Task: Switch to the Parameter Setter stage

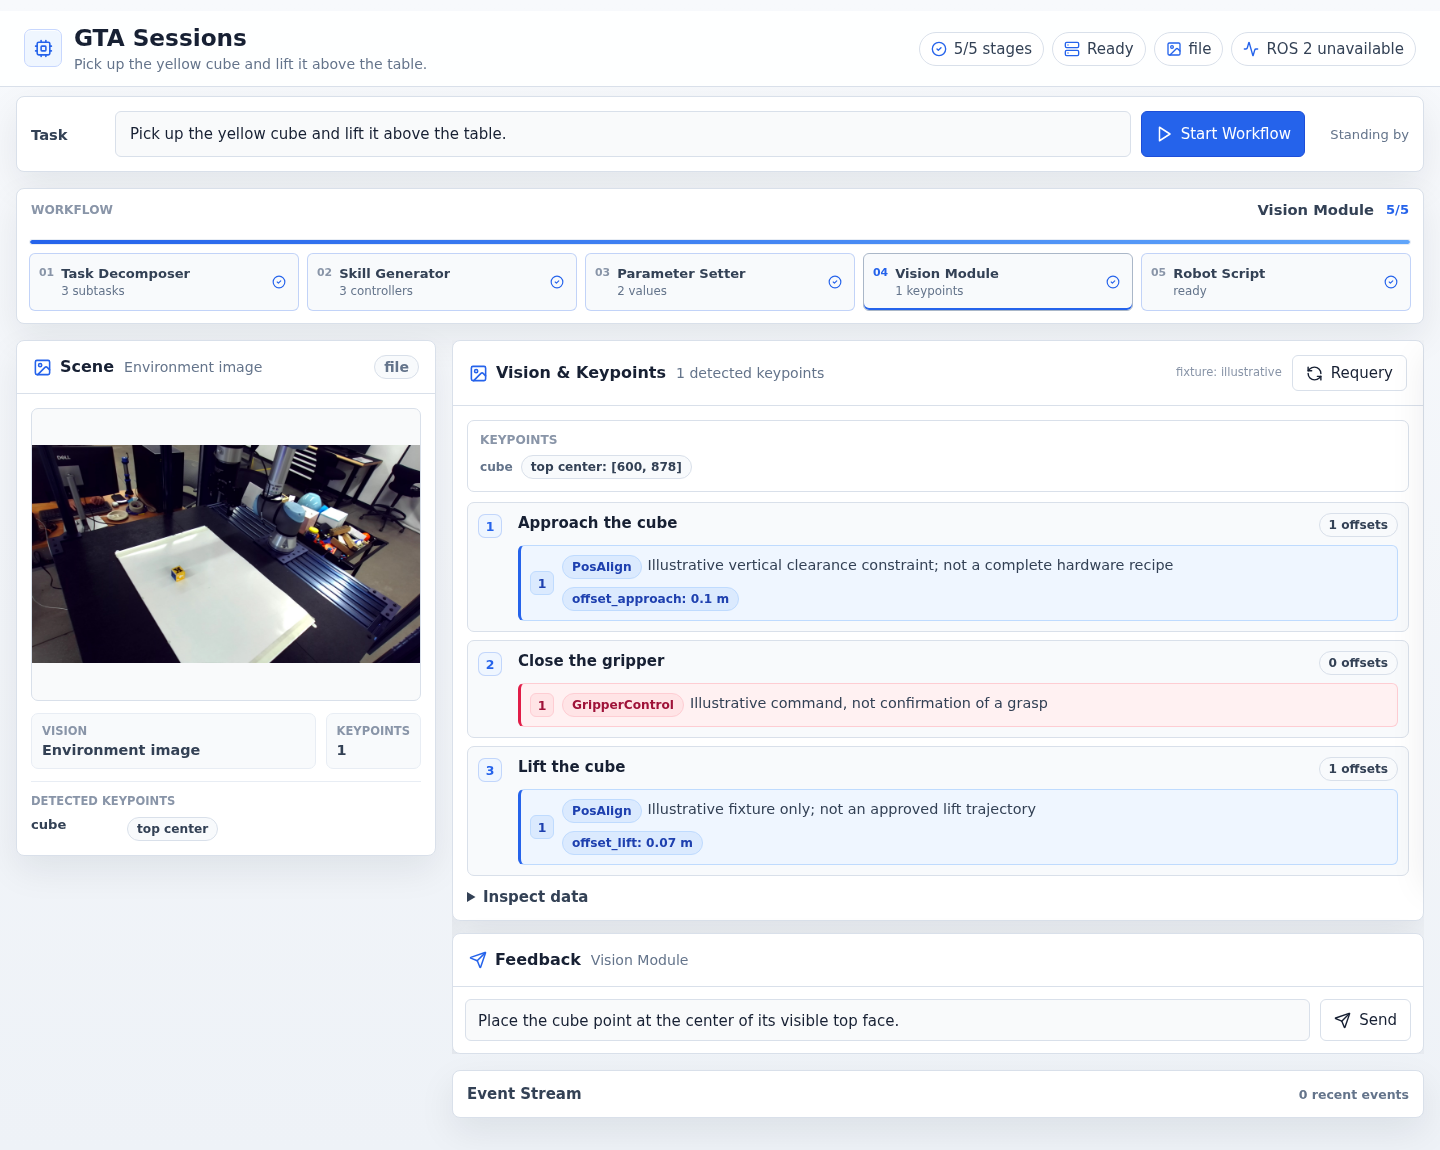Action: (720, 282)
